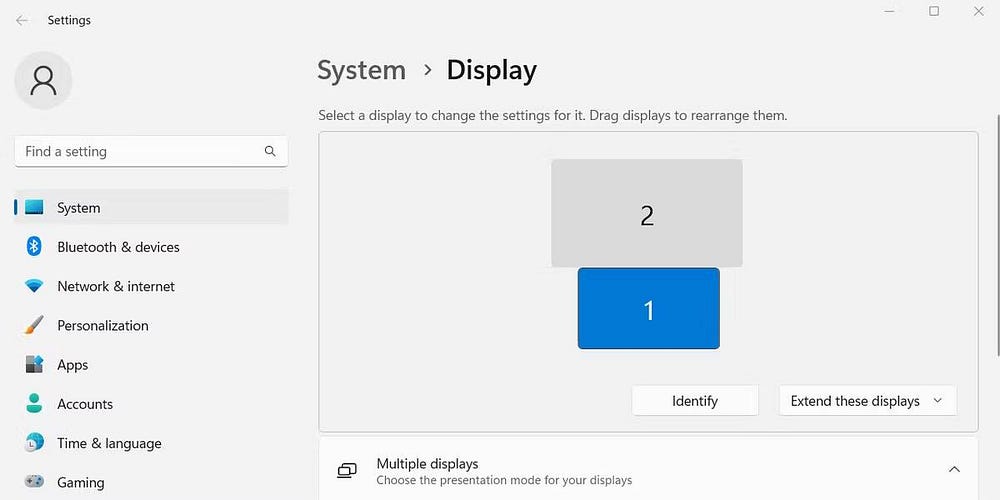The image size is (1000, 500).
Task: Click the Network wifi icon
Action: tap(34, 286)
